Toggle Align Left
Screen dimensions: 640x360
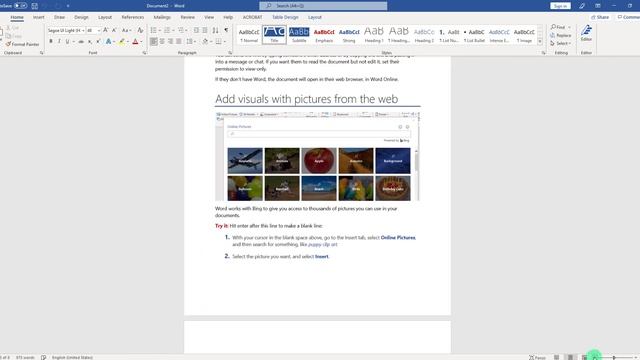153,41
